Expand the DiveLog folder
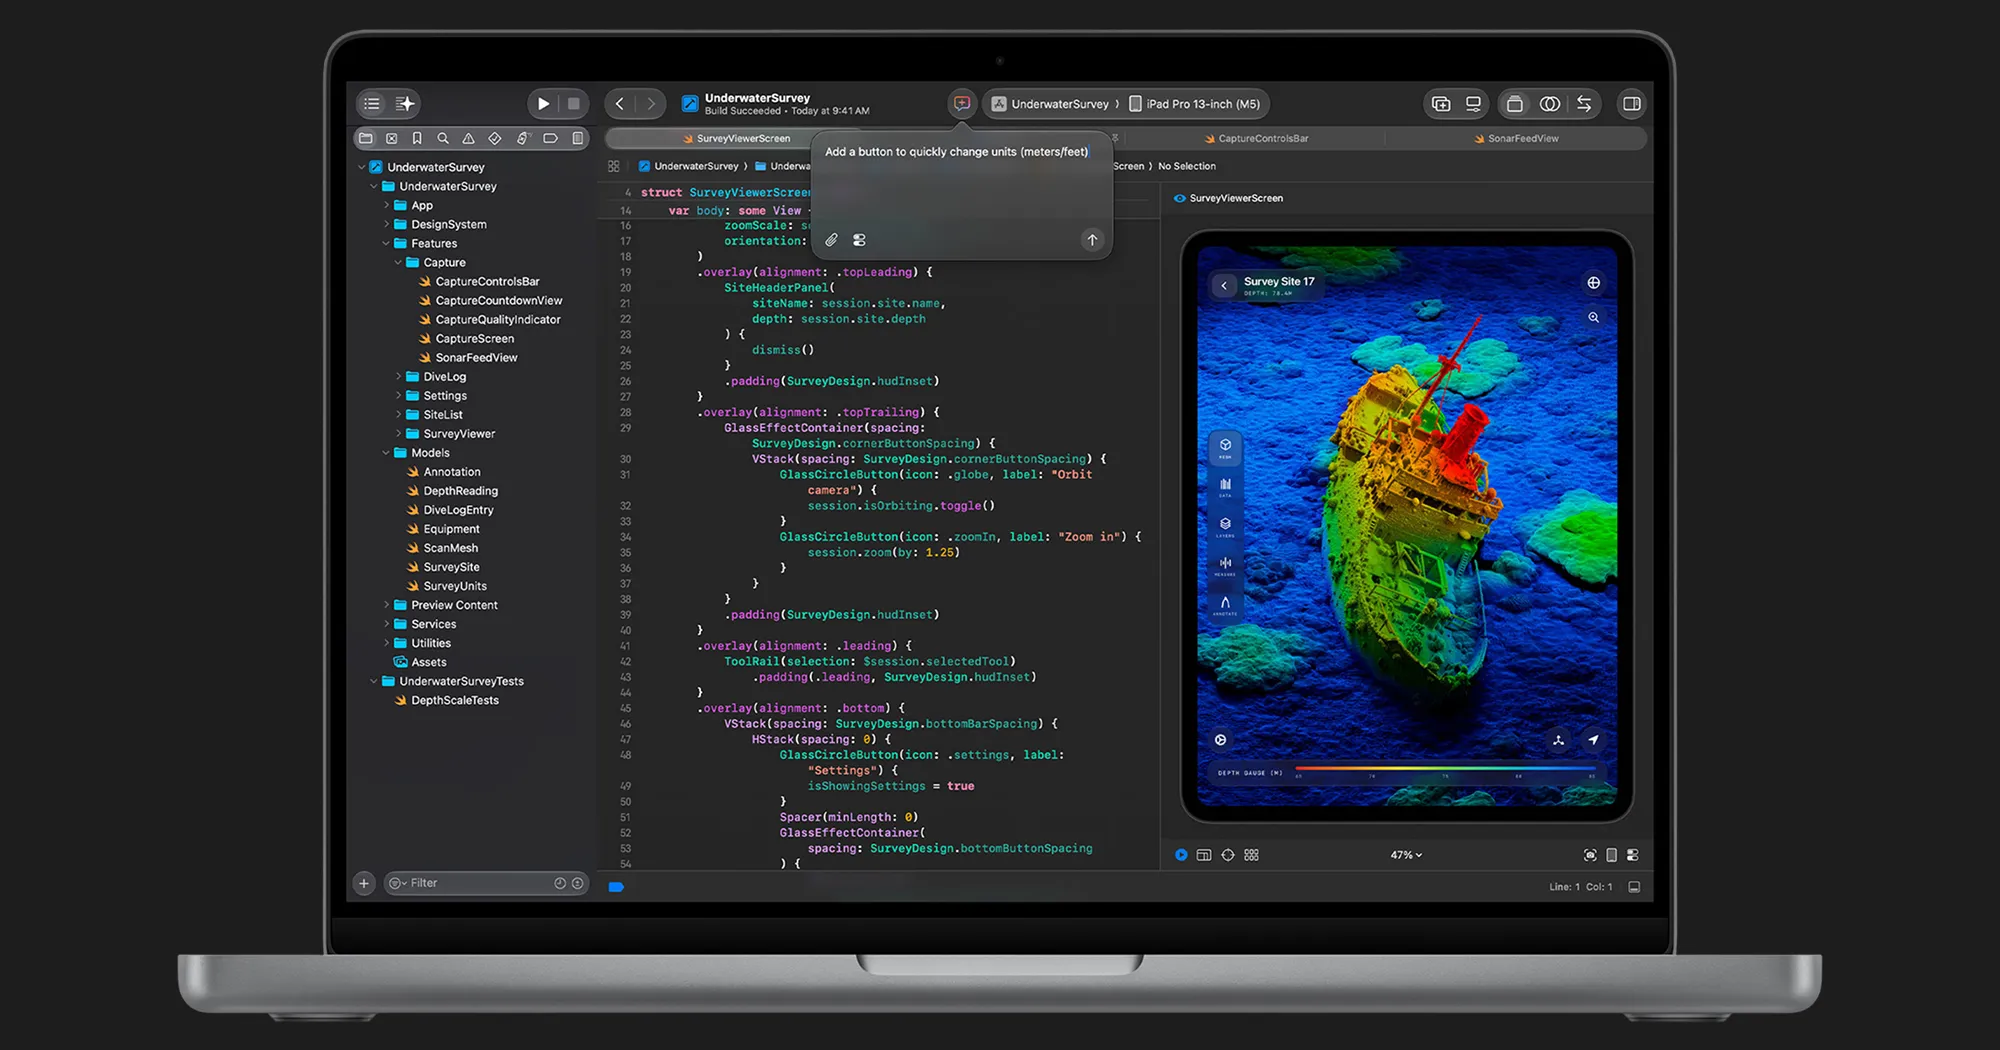Image resolution: width=2000 pixels, height=1050 pixels. (398, 377)
